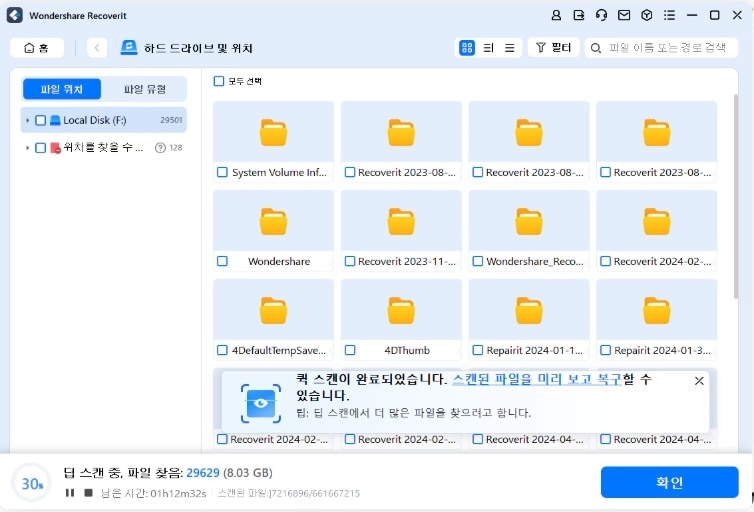Open the list menu icon in title bar
This screenshot has height=512, width=754.
point(669,15)
